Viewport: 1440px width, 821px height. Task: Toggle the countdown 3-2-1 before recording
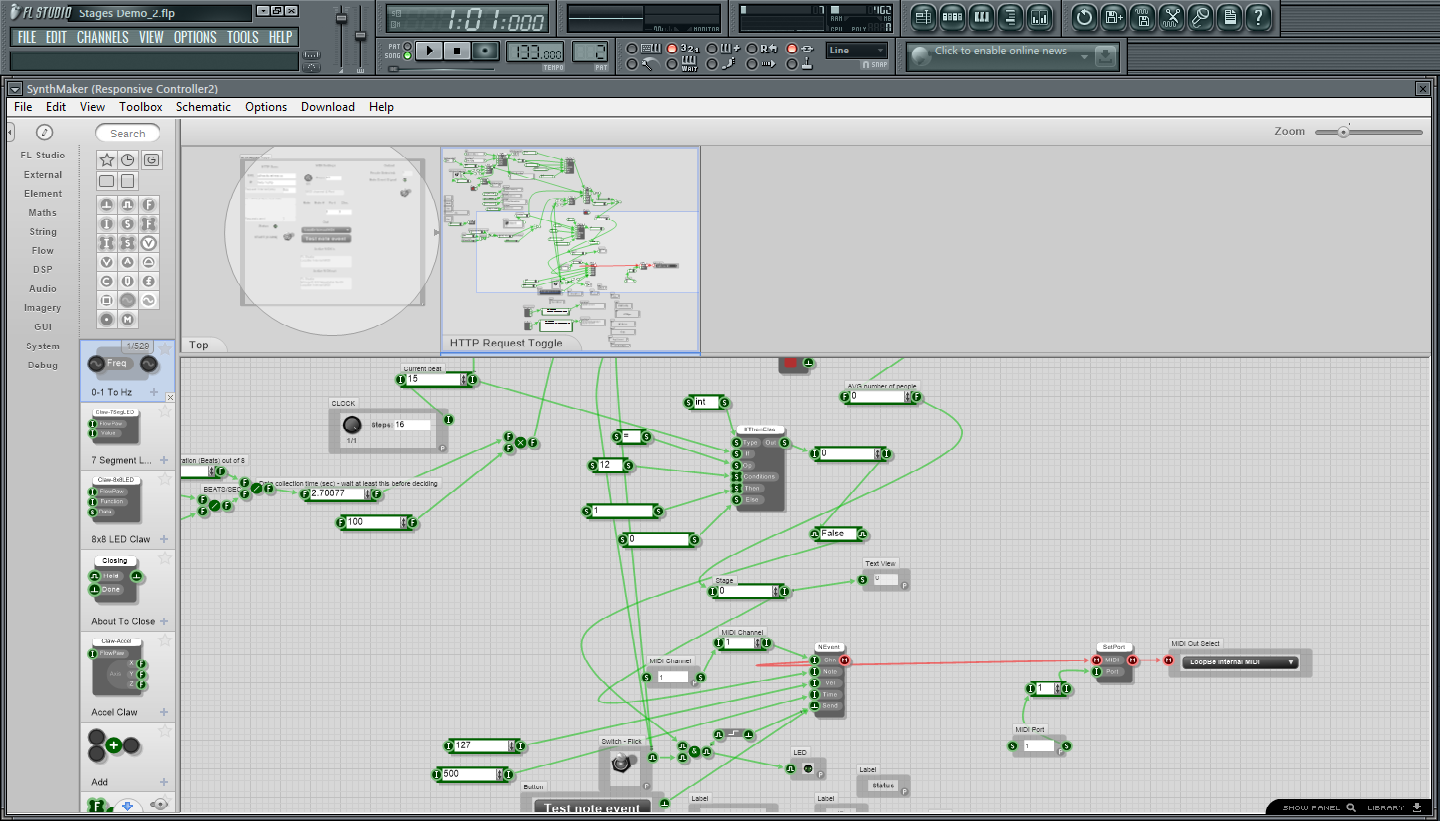pyautogui.click(x=672, y=48)
